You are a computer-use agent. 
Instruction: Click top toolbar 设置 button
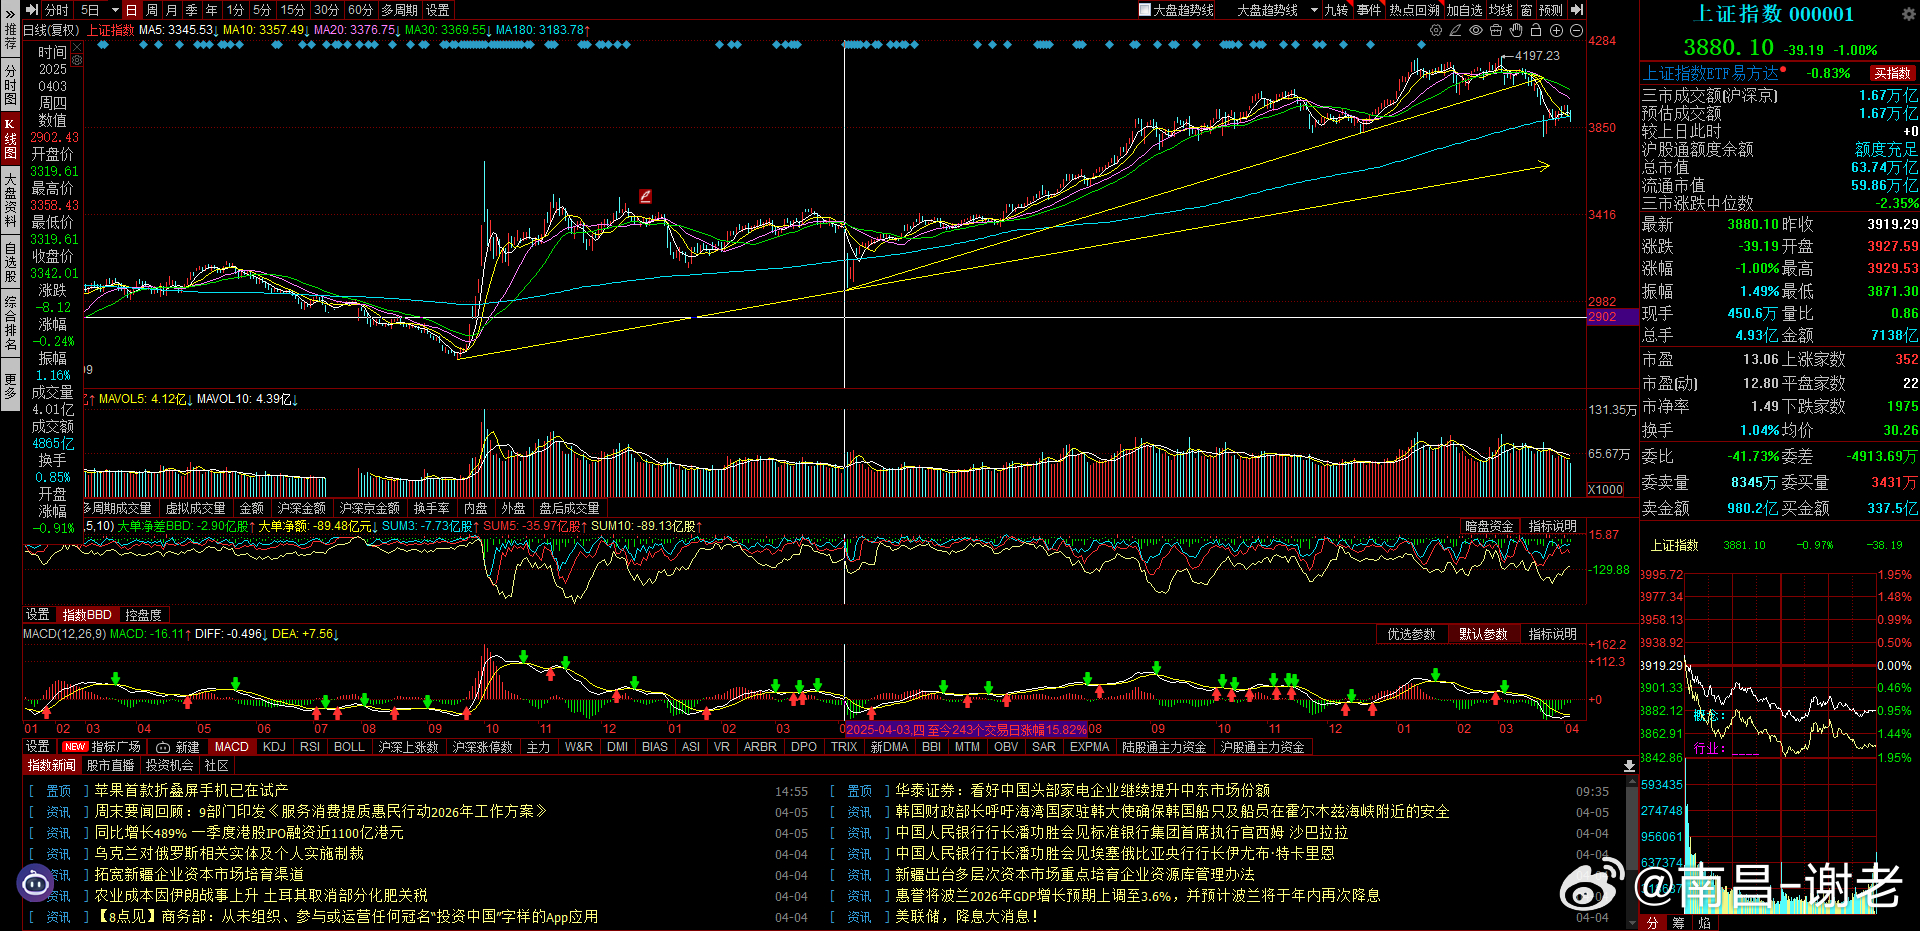tap(438, 10)
